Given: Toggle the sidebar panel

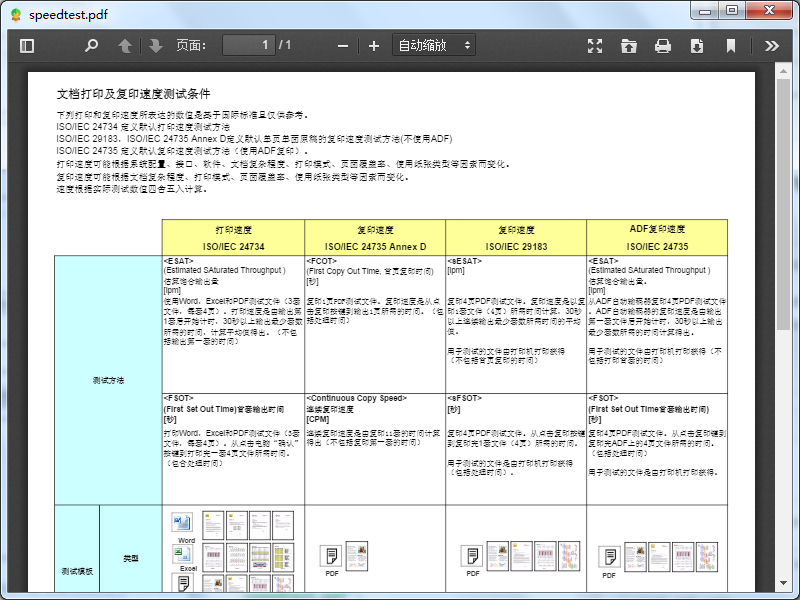Looking at the screenshot, I should click(x=27, y=46).
